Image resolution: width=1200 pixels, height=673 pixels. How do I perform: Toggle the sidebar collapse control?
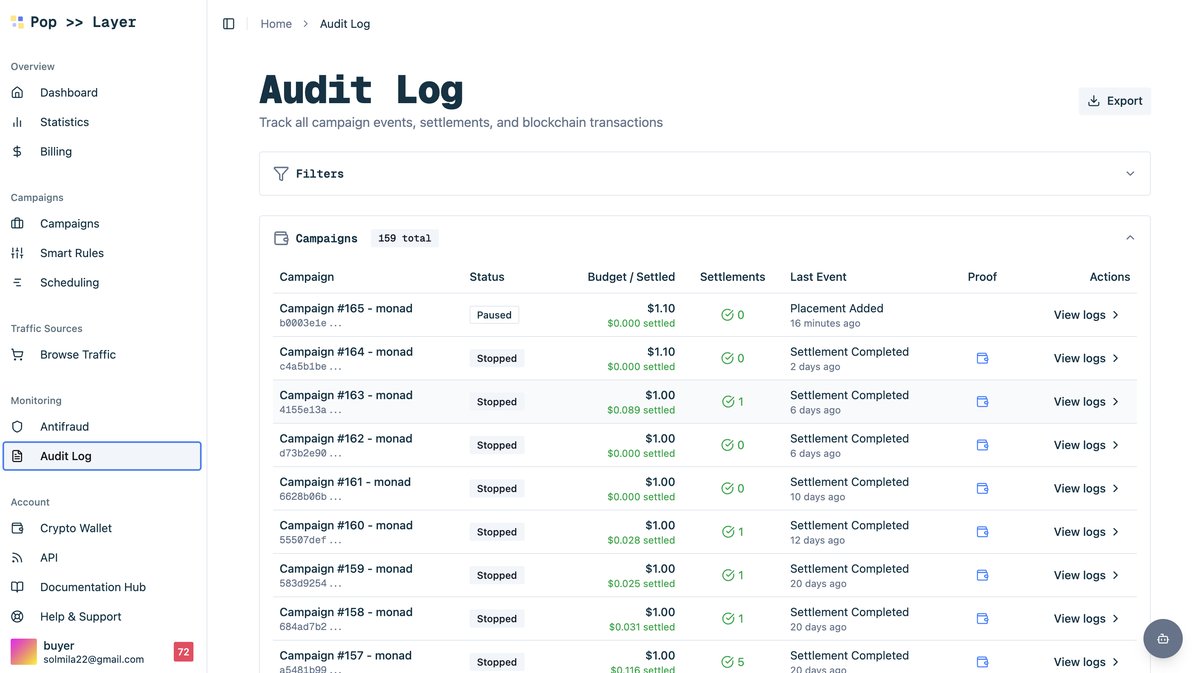click(229, 22)
